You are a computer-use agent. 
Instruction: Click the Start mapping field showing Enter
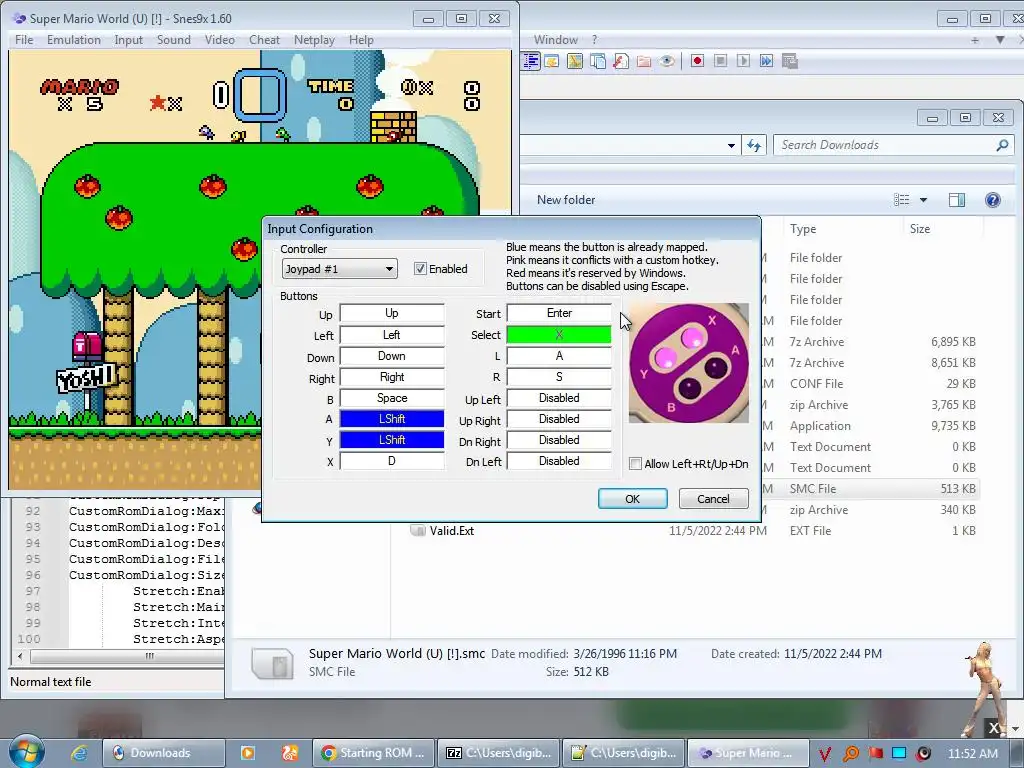tap(559, 313)
